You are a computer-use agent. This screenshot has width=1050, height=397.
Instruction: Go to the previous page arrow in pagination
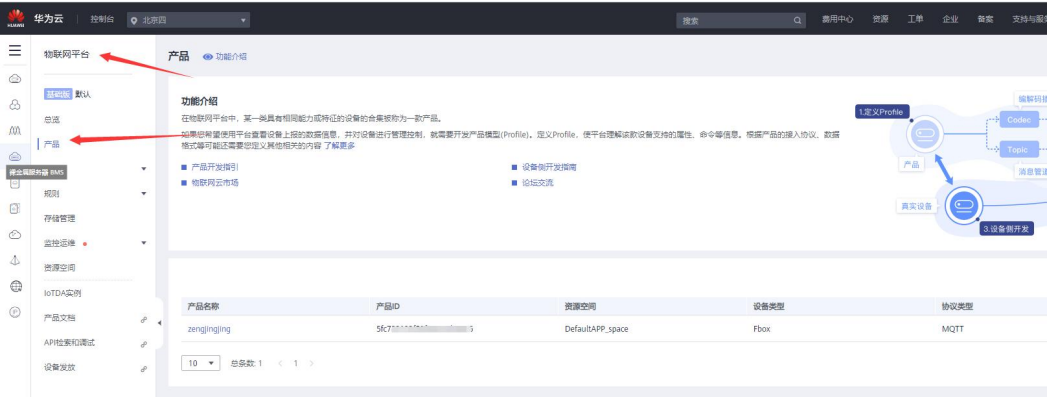281,363
